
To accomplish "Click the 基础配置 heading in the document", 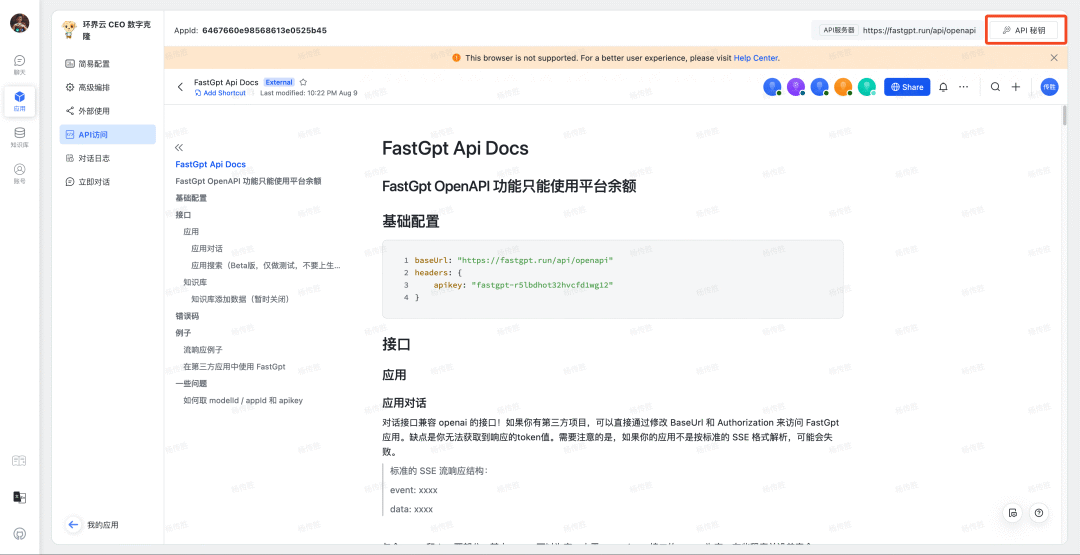I will [x=411, y=221].
